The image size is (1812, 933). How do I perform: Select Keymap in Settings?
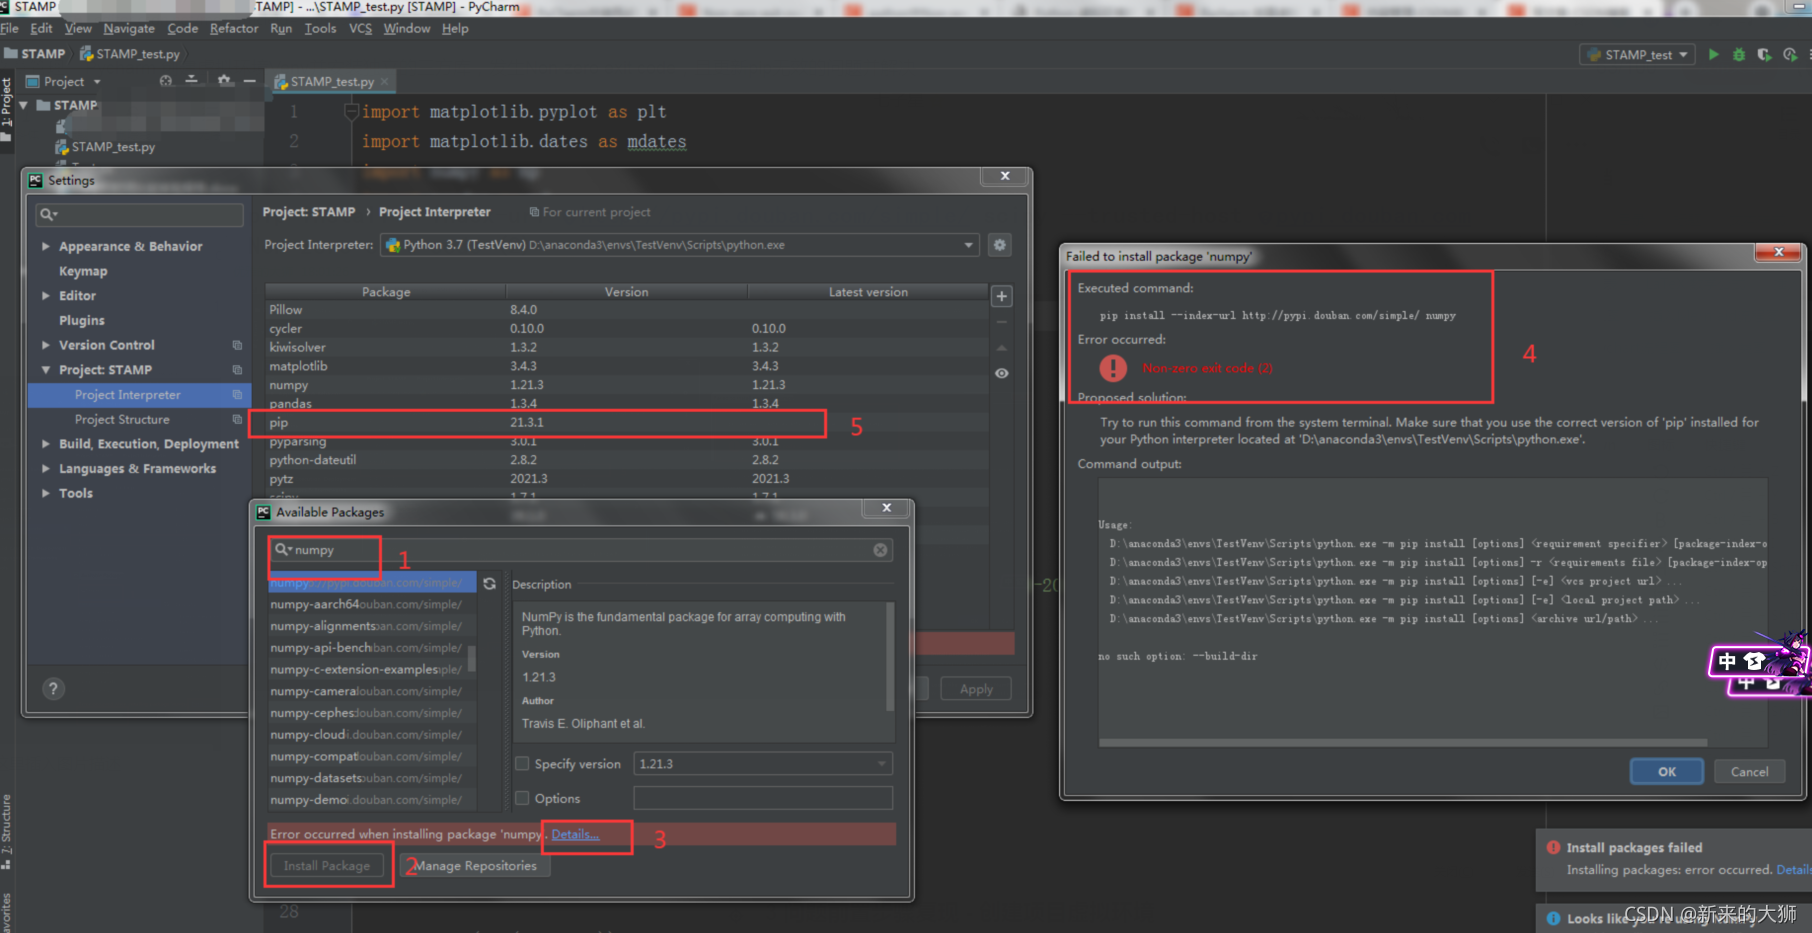click(83, 271)
